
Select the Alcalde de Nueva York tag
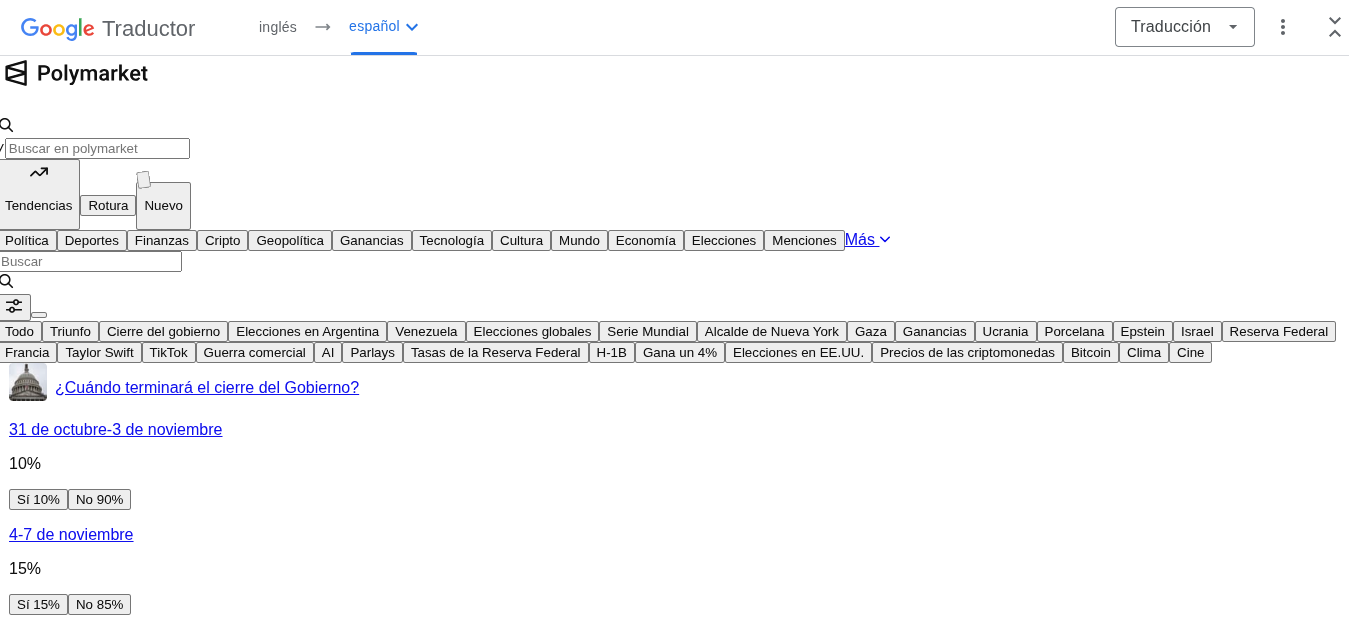[x=772, y=331]
